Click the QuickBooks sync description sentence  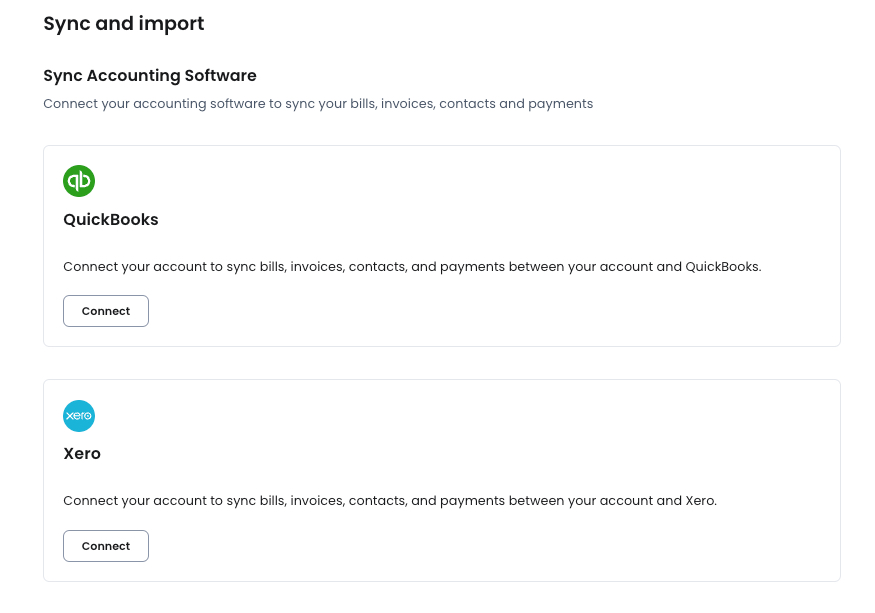[412, 267]
